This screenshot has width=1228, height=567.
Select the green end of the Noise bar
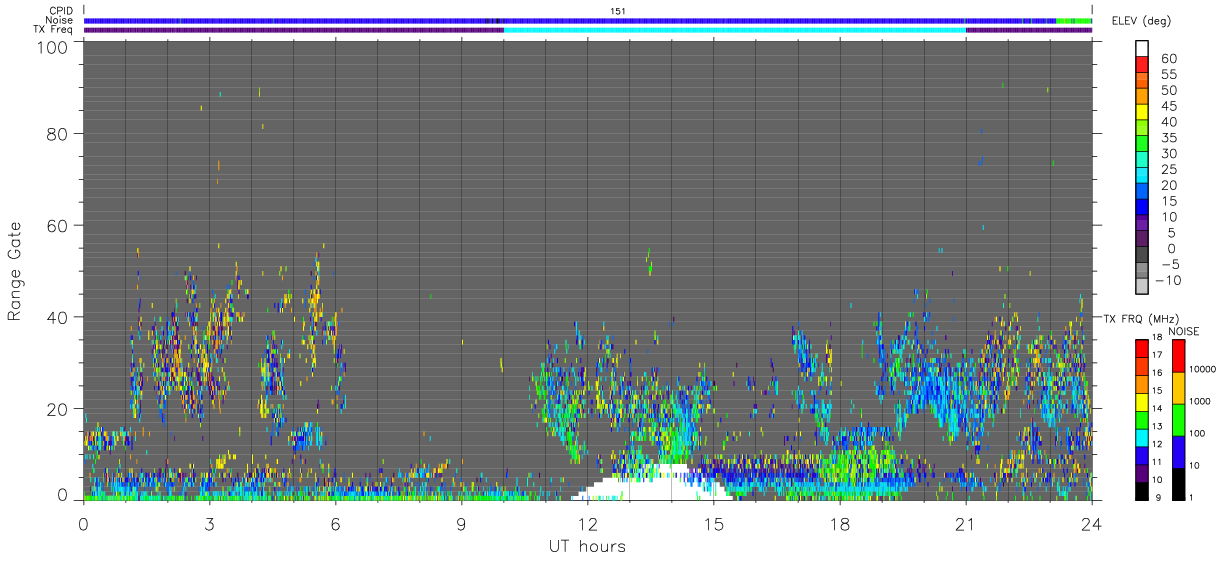coord(1074,20)
